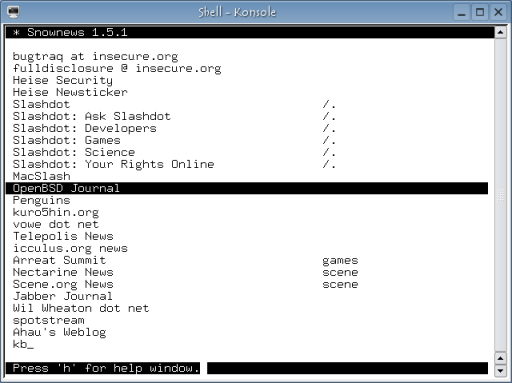Close the Shell - Konsole window
512x383 pixels.
[498, 12]
